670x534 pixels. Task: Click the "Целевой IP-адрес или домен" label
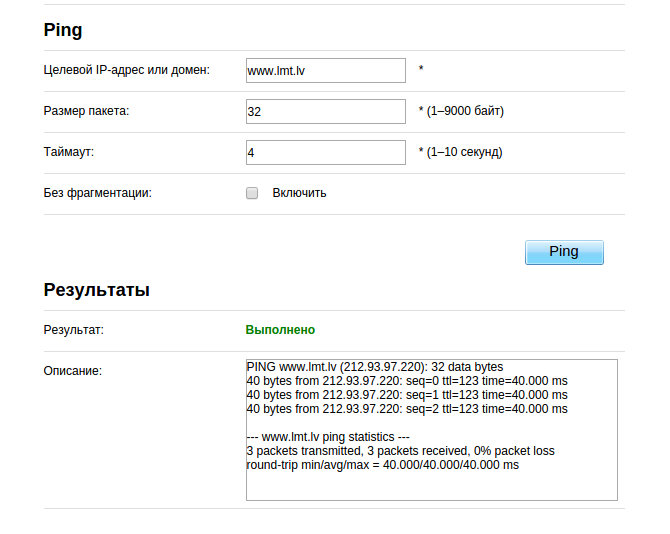127,70
